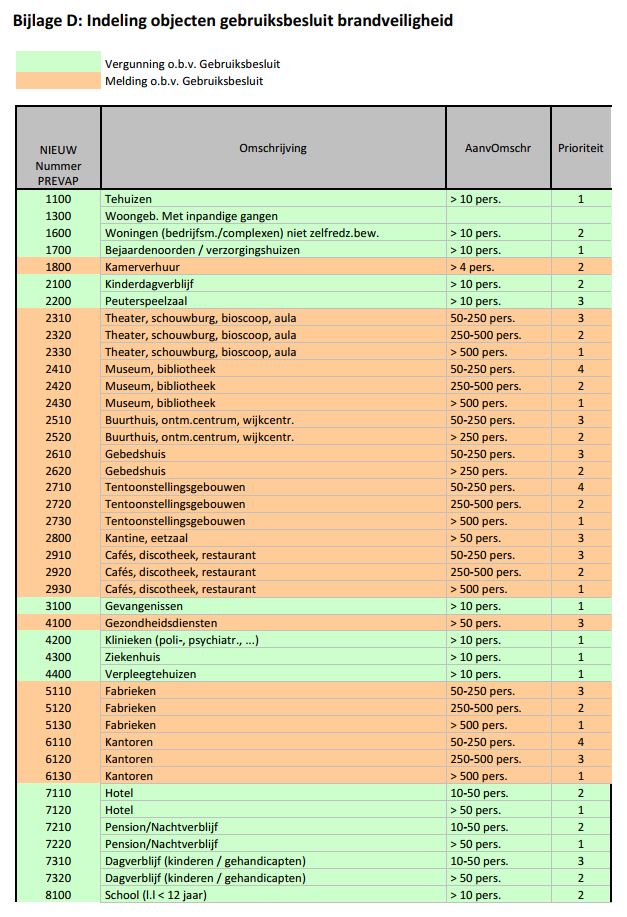Click the Woongeb. Met inpandige gangen cell
This screenshot has width=627, height=917.
pyautogui.click(x=191, y=216)
